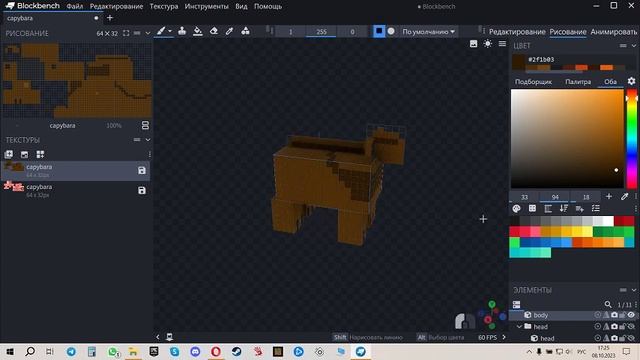Click create new texture icon
The image size is (640, 360).
tap(9, 154)
